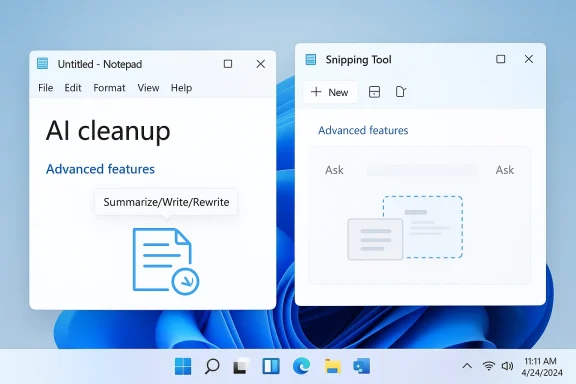Open the File menu in Notepad

pyautogui.click(x=46, y=88)
